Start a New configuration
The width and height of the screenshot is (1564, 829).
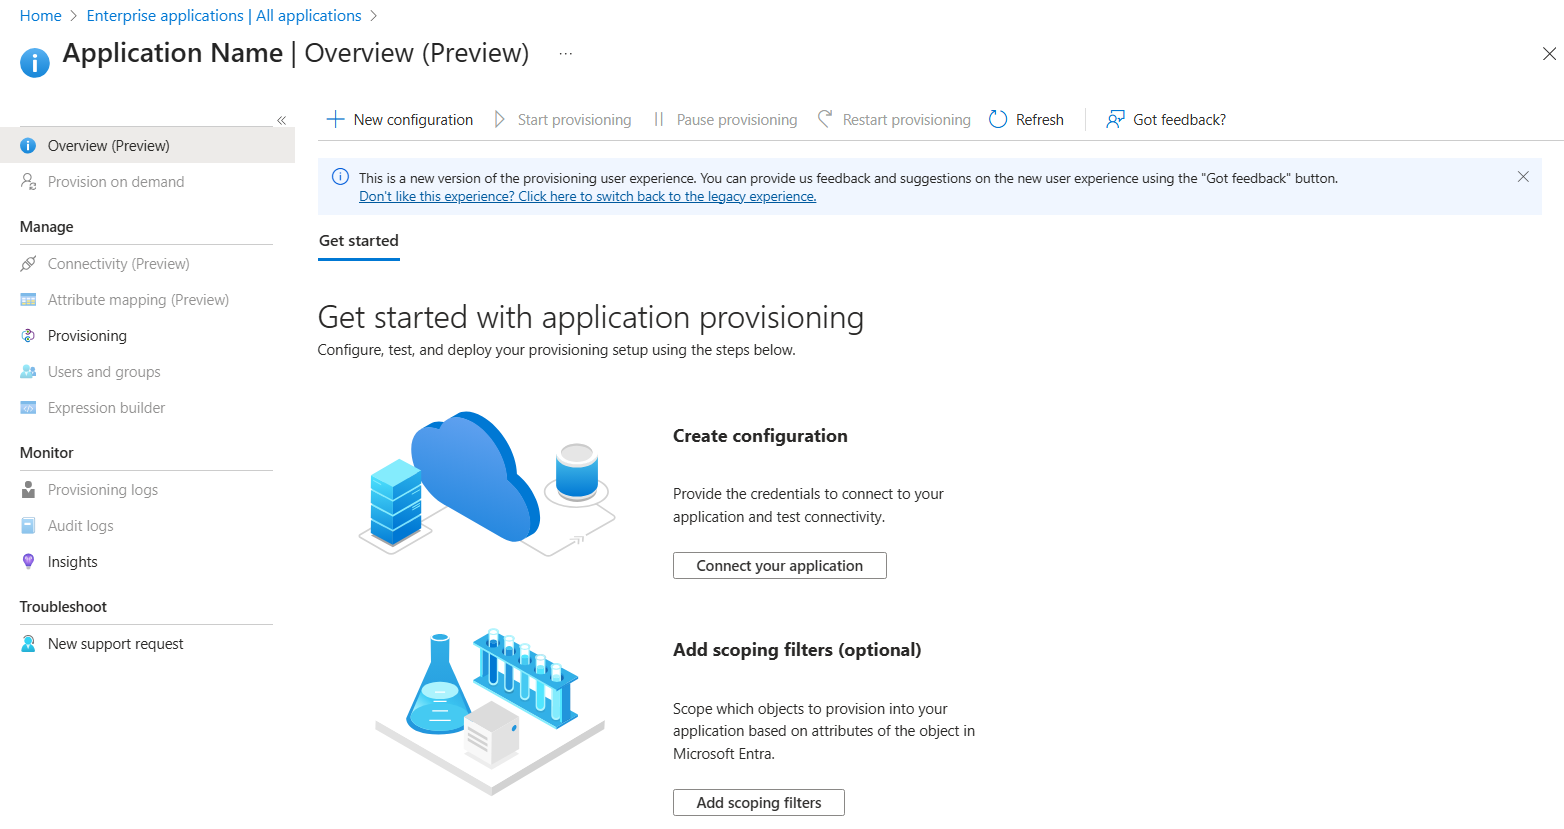(399, 119)
